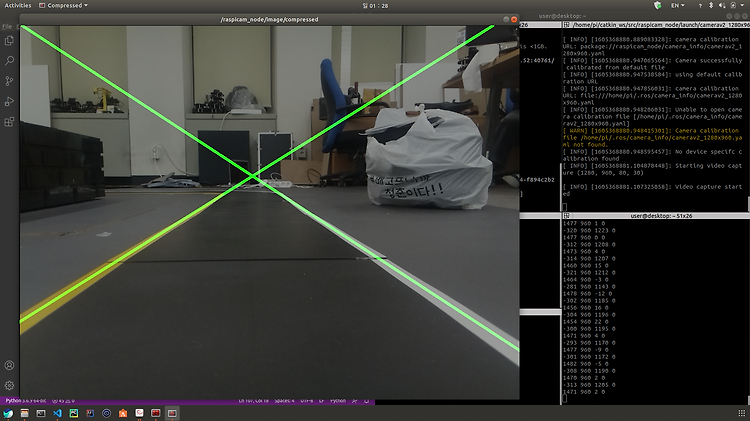Open Visual Studio Code from the dock

click(x=57, y=413)
